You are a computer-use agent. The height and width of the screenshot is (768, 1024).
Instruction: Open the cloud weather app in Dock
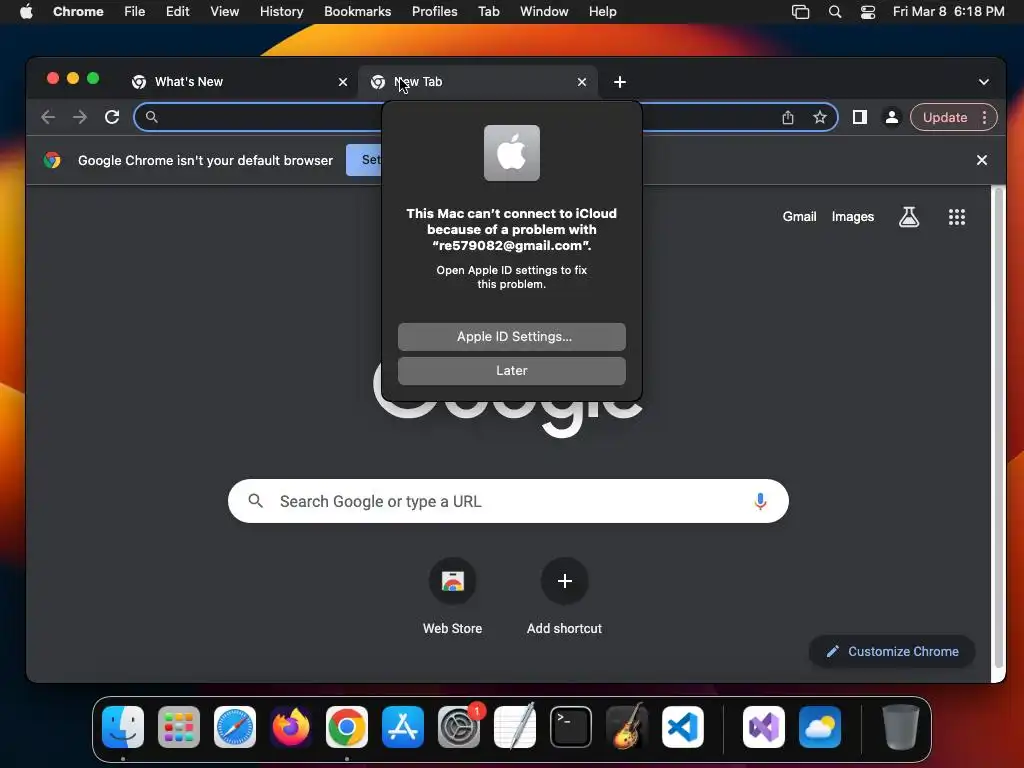[820, 727]
